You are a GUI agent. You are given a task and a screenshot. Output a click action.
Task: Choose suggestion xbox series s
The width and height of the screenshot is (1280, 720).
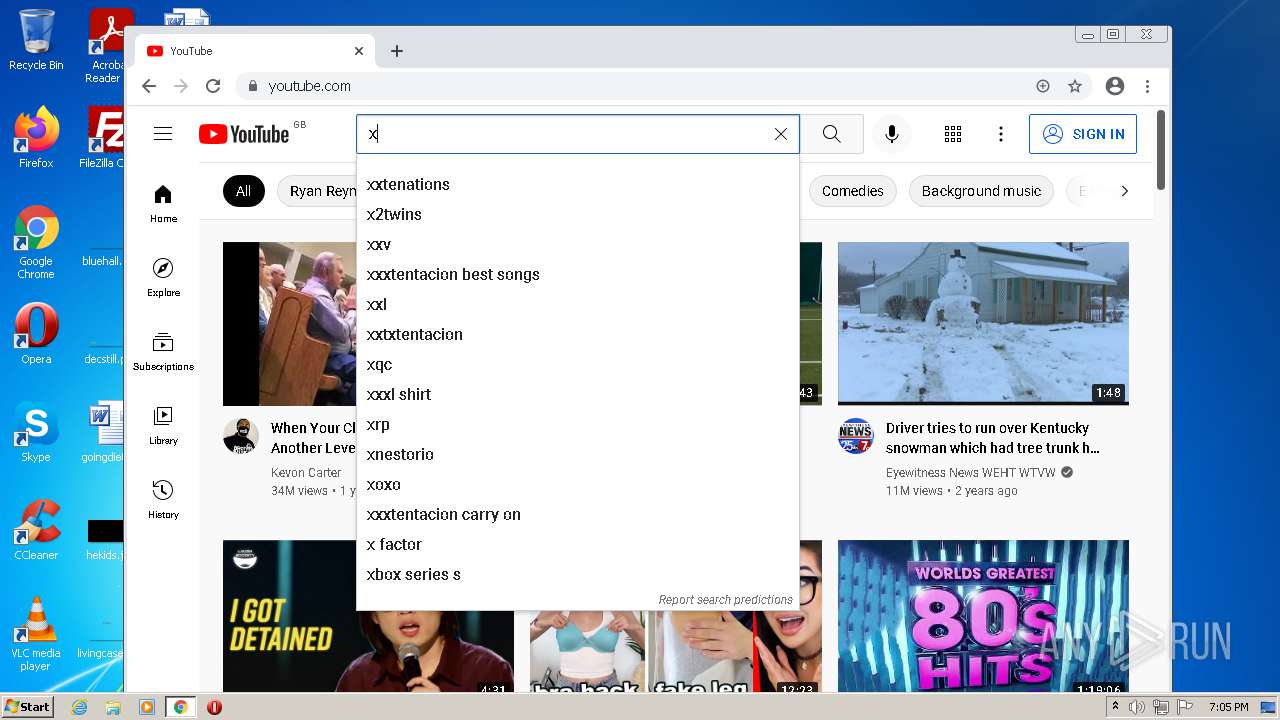(578, 574)
